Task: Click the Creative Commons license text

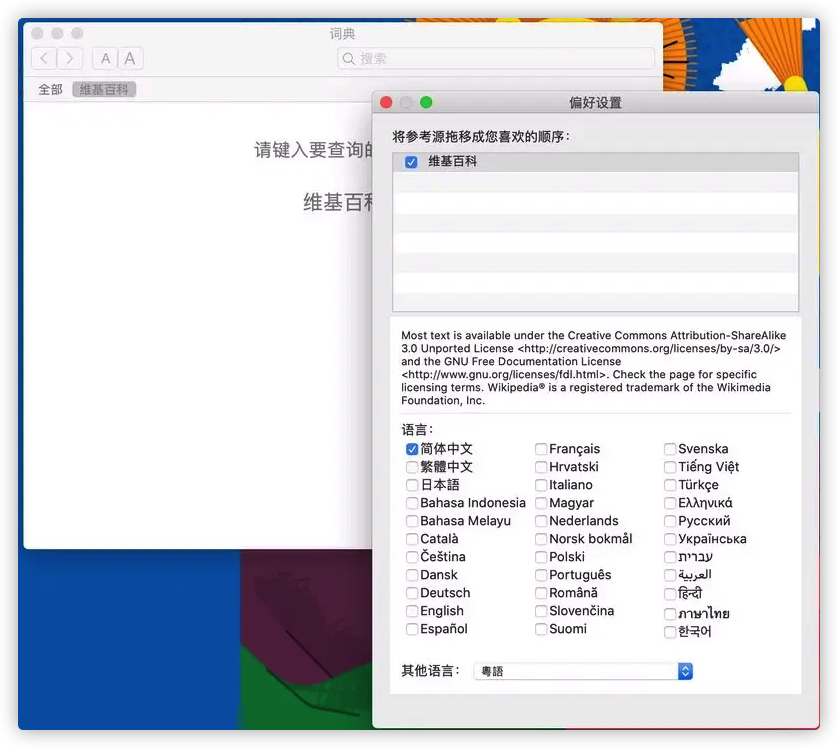Action: click(x=593, y=368)
